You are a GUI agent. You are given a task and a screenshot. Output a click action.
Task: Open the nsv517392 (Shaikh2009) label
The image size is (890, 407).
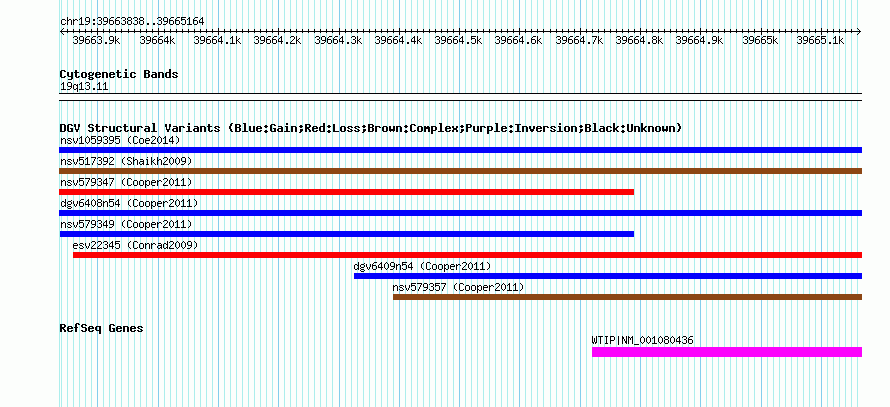pyautogui.click(x=126, y=161)
